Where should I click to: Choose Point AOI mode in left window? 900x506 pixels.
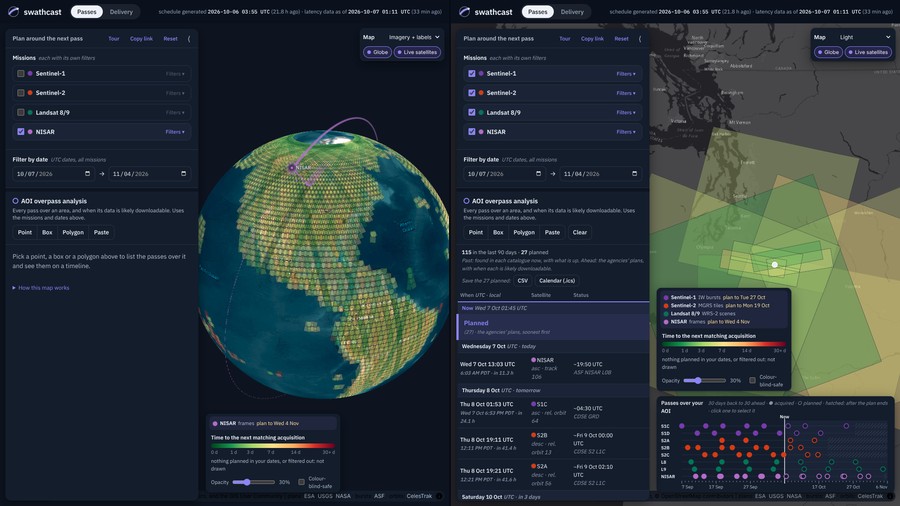pyautogui.click(x=25, y=232)
